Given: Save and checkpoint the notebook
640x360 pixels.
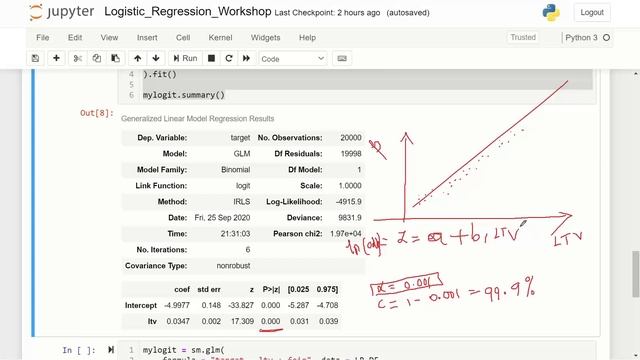Looking at the screenshot, I should pos(36,58).
